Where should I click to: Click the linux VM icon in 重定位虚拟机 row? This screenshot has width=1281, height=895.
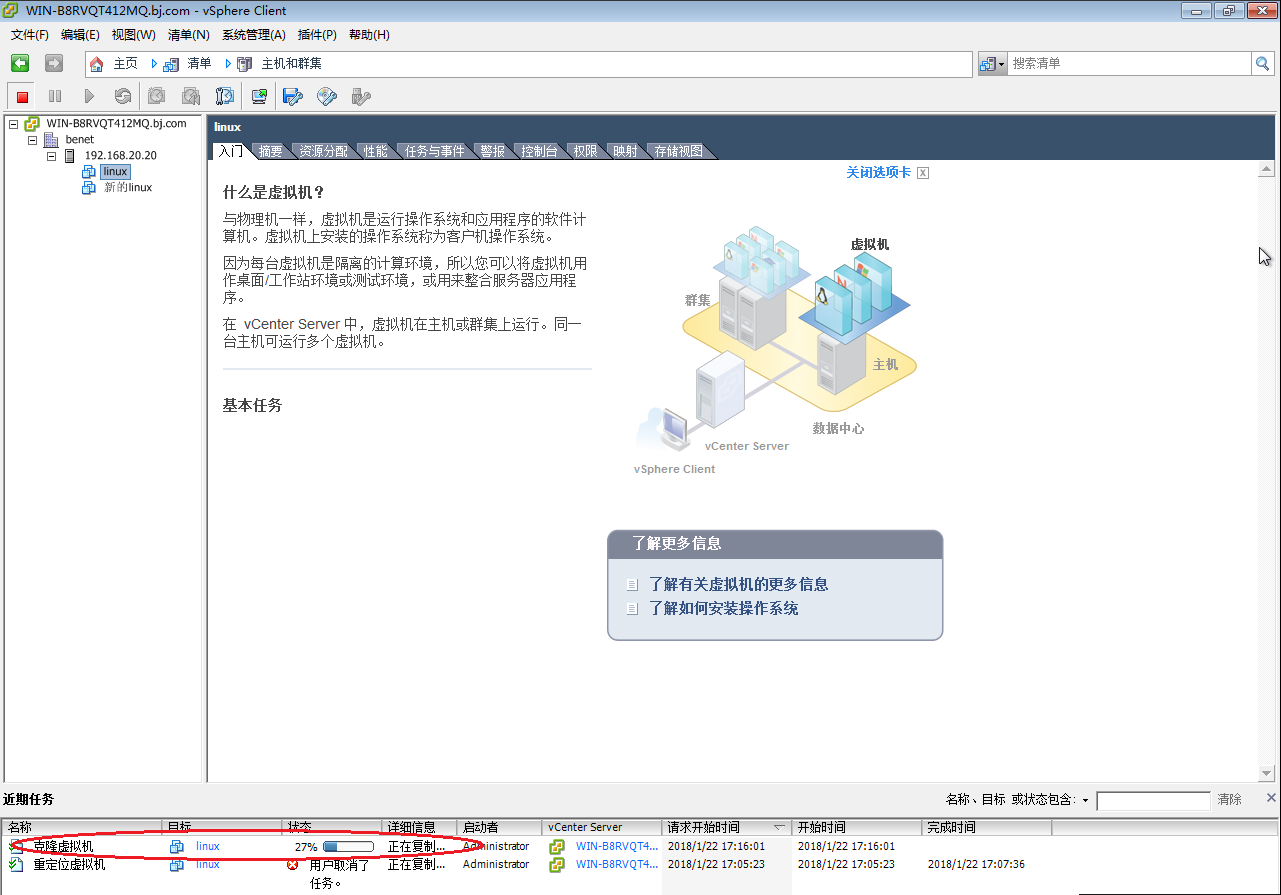pyautogui.click(x=177, y=864)
